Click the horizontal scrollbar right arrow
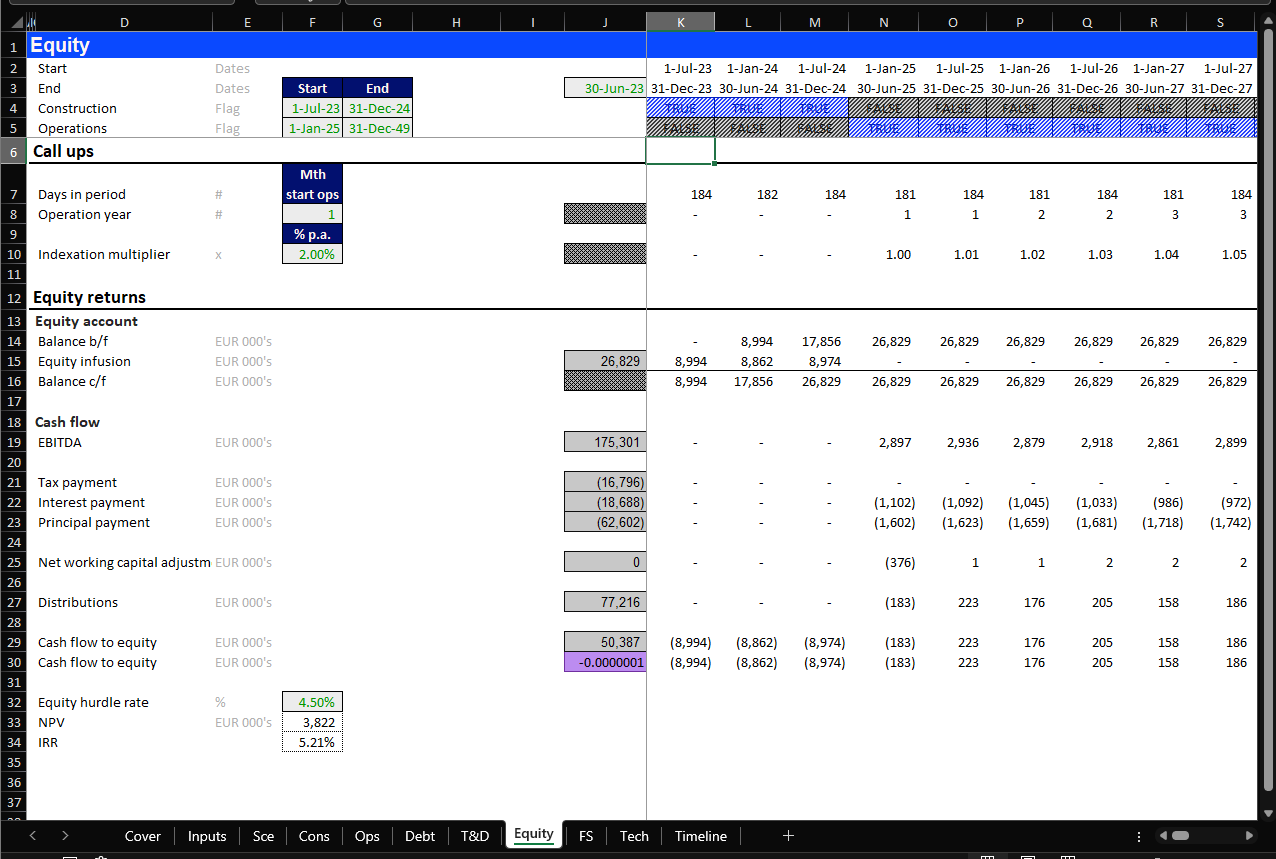The width and height of the screenshot is (1276, 859). click(1249, 836)
